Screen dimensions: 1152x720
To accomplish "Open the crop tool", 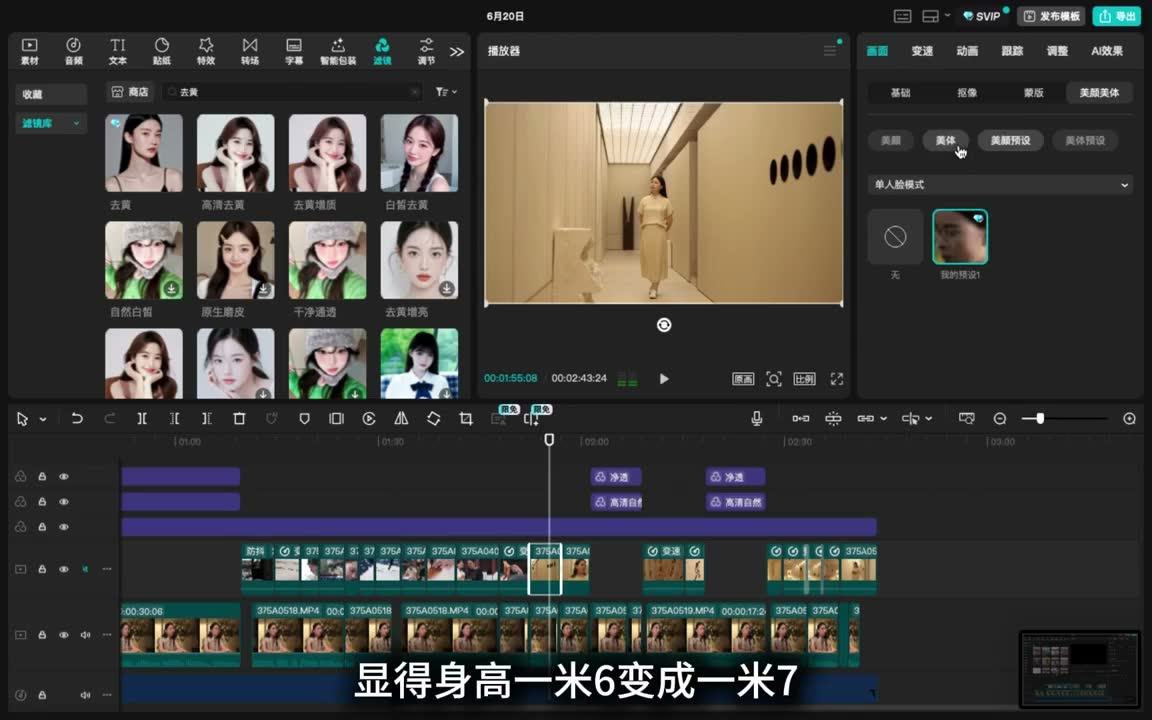I will (x=466, y=418).
